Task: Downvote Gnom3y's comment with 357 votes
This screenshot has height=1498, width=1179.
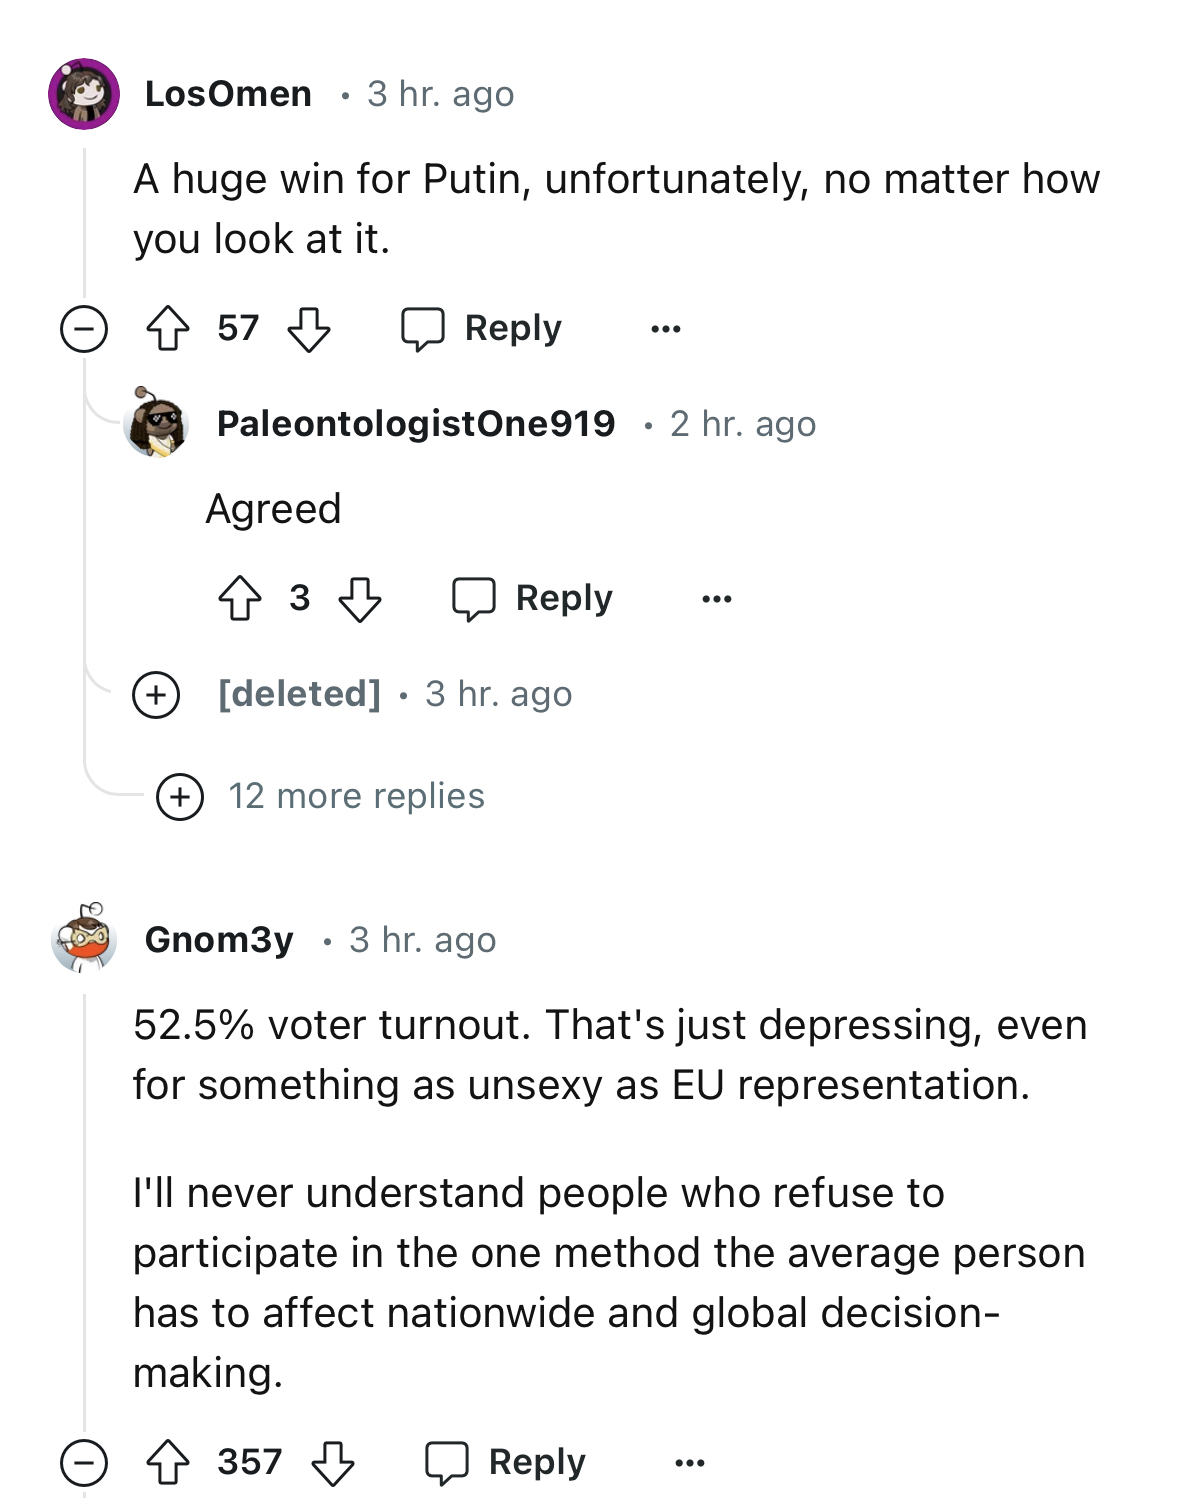Action: coord(333,1463)
